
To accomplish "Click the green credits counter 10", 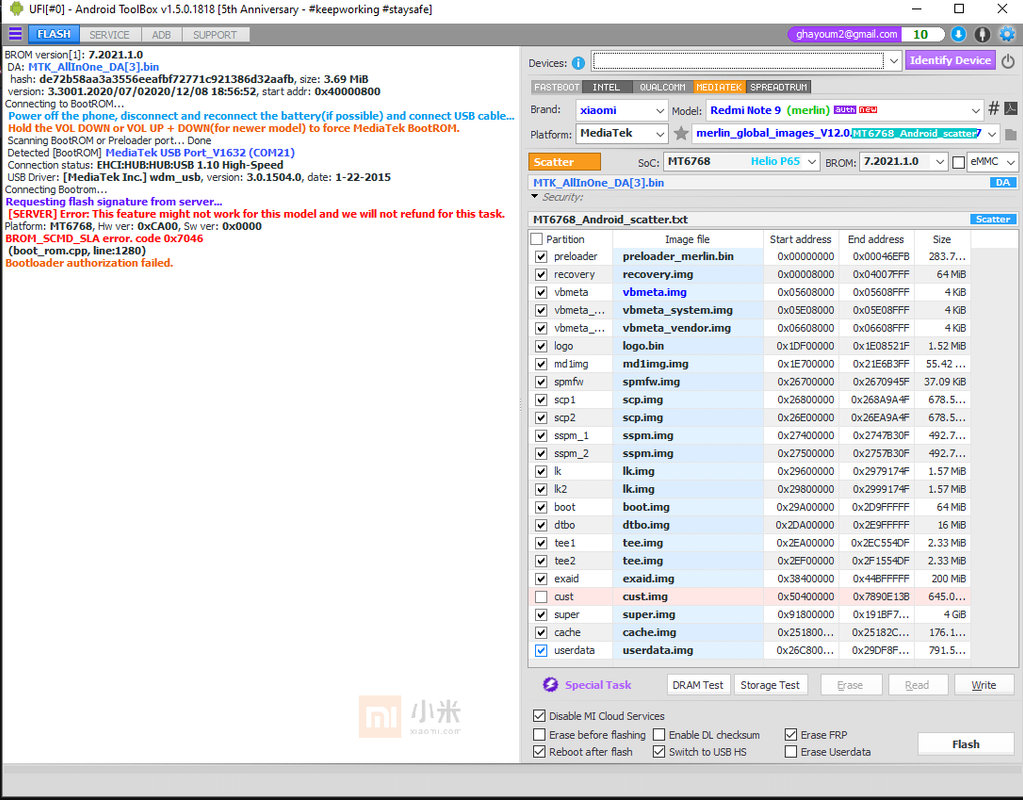I will (x=921, y=34).
